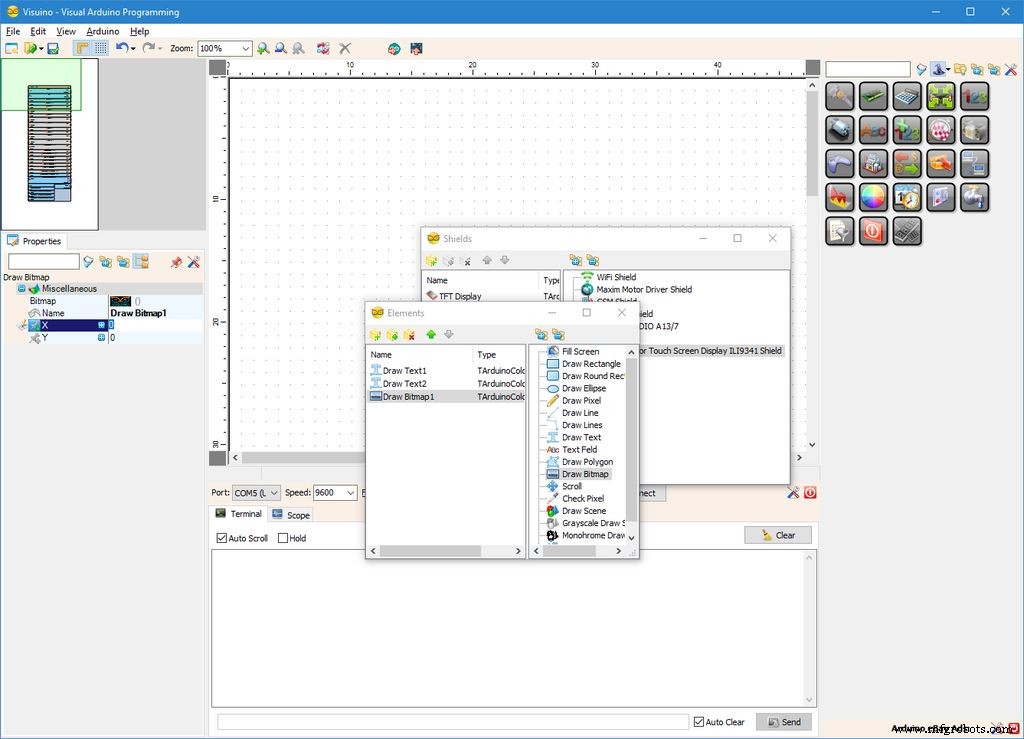Open the Arduino menu
This screenshot has height=739, width=1024.
(103, 31)
